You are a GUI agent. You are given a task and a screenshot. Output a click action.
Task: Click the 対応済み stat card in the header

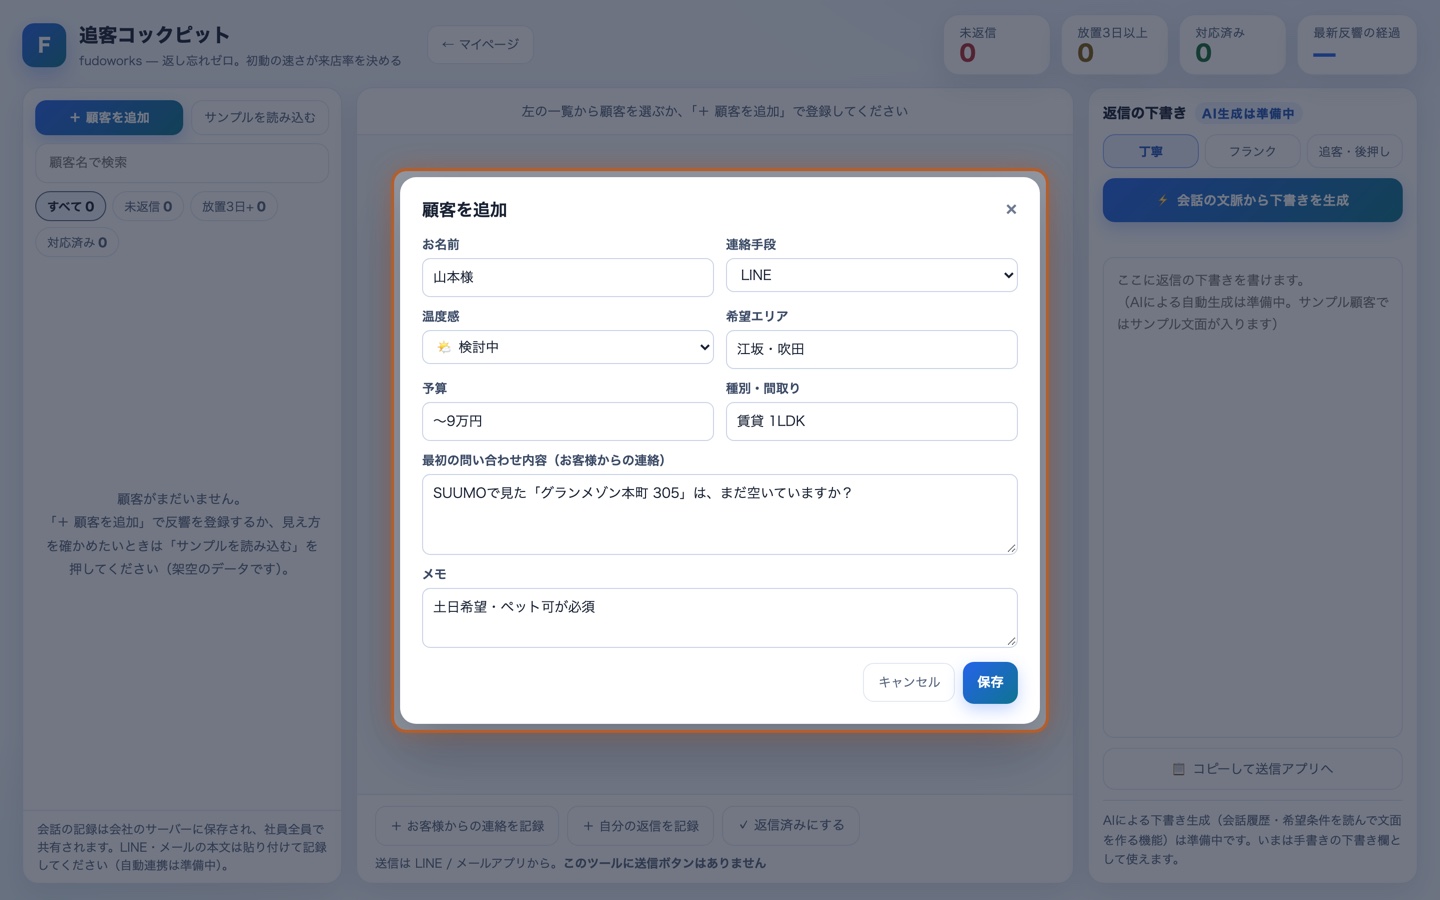pyautogui.click(x=1233, y=44)
